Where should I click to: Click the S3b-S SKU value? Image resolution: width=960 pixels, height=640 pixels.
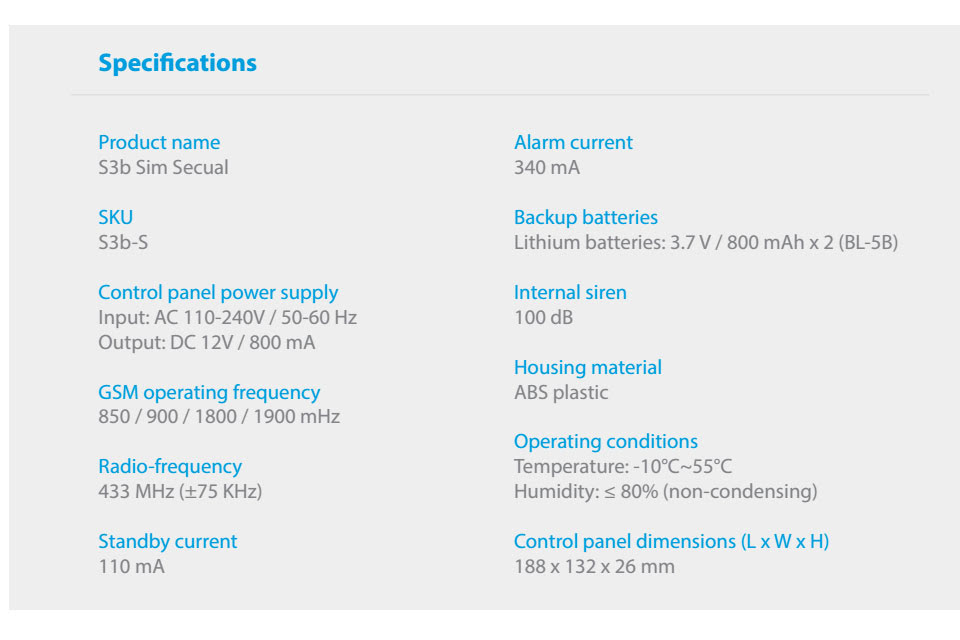point(123,243)
